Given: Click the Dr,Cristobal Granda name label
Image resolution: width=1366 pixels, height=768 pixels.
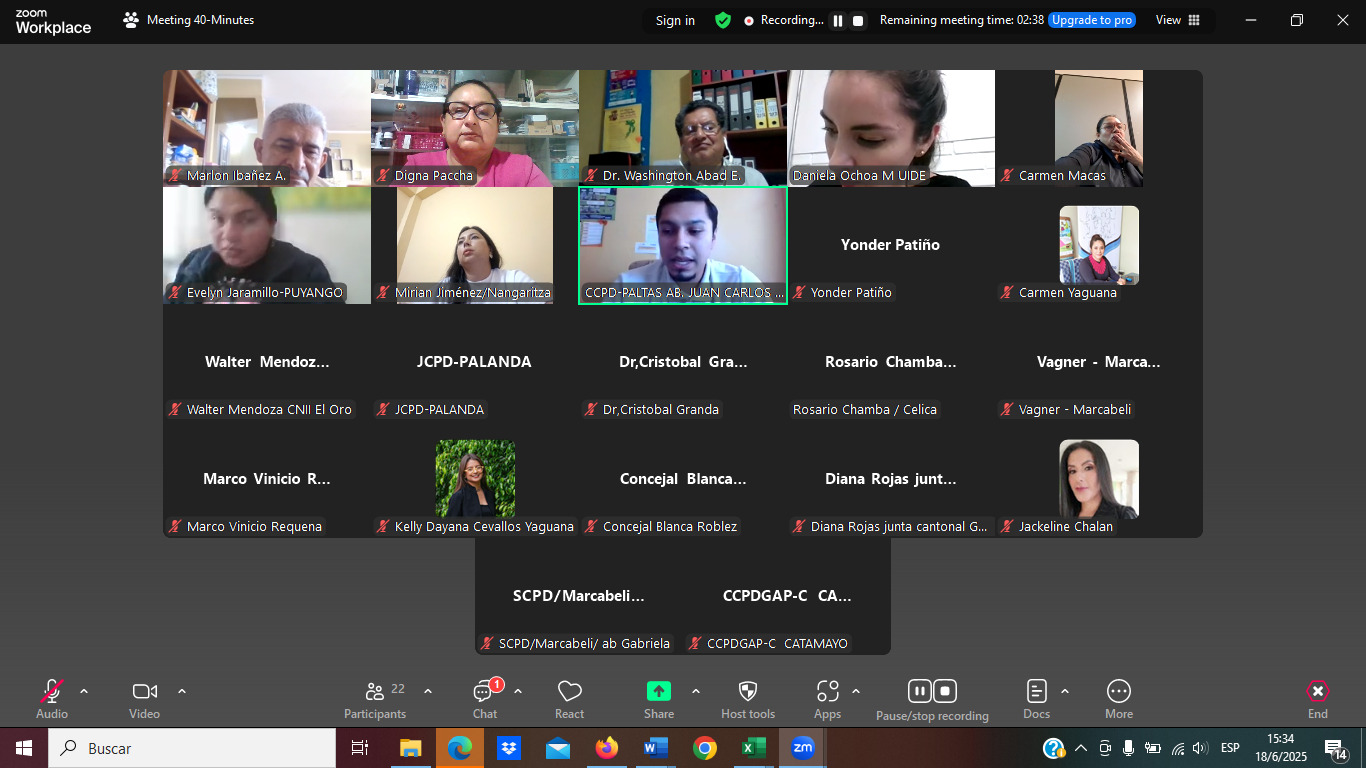Looking at the screenshot, I should click(661, 410).
